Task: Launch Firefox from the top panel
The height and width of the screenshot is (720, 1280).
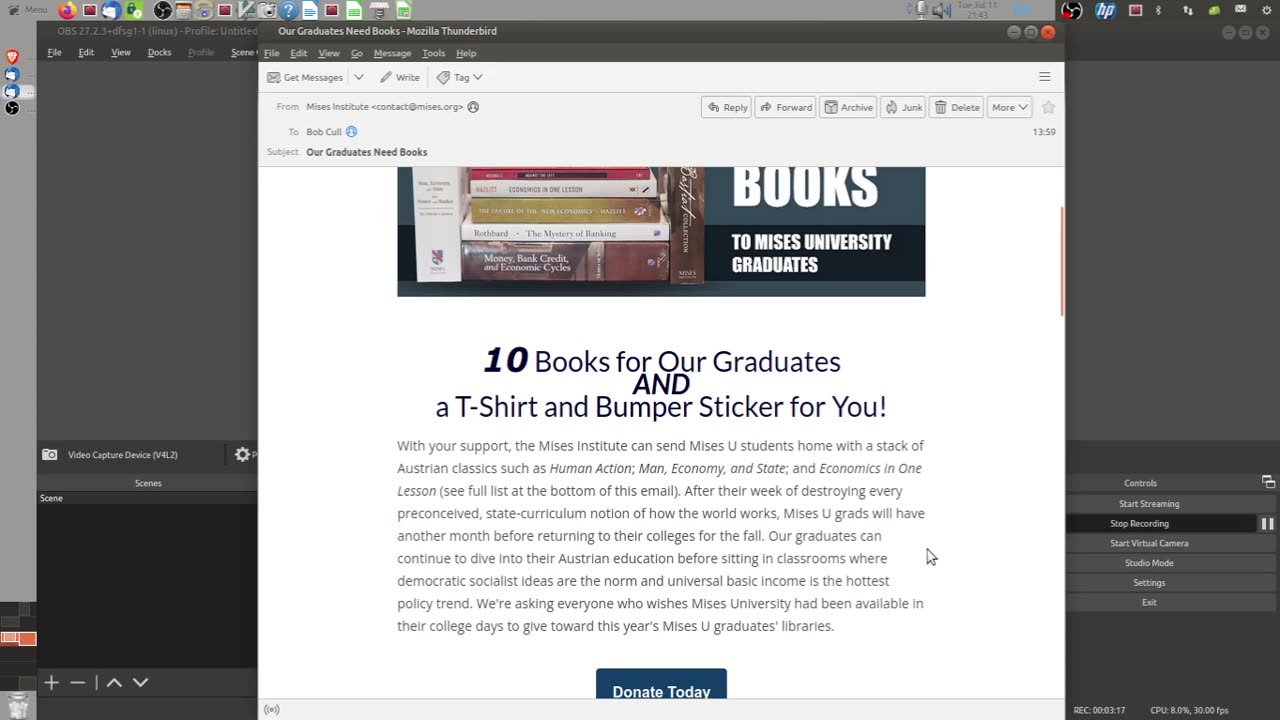Action: click(67, 11)
